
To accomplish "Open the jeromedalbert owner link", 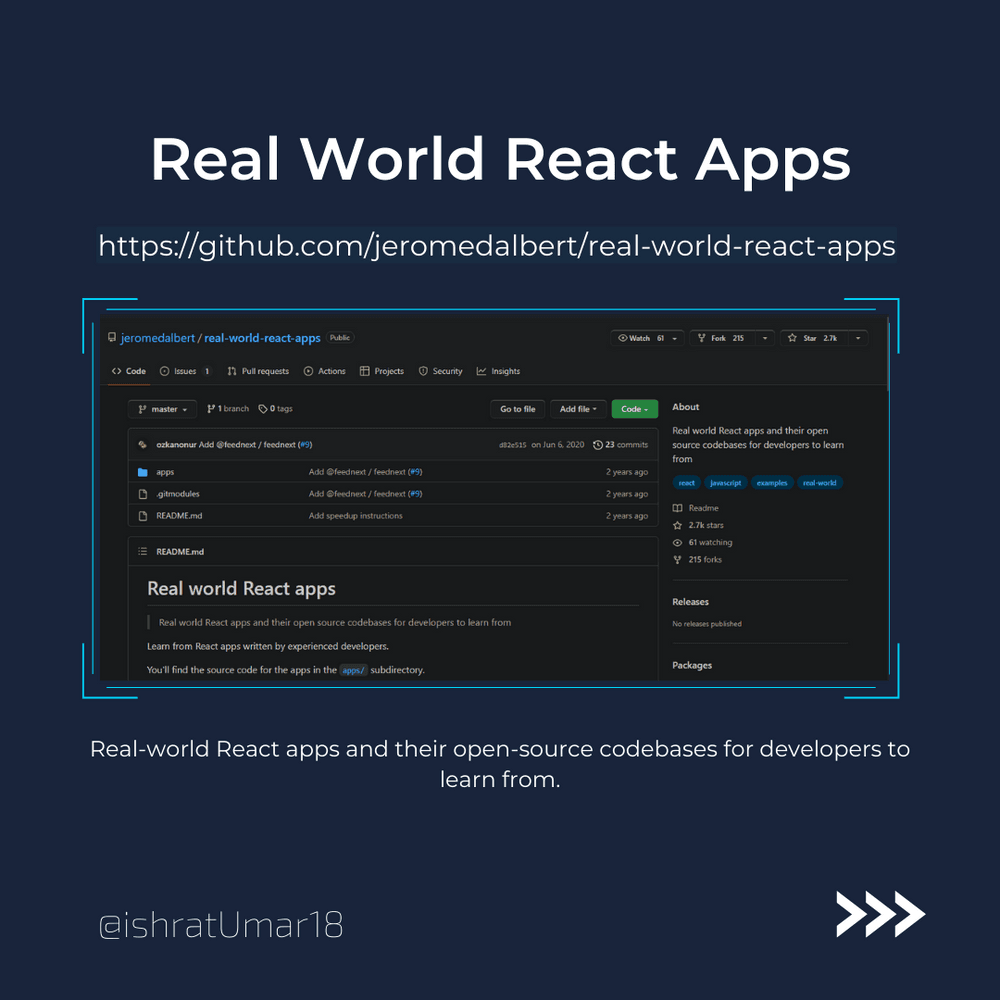I will coord(158,338).
